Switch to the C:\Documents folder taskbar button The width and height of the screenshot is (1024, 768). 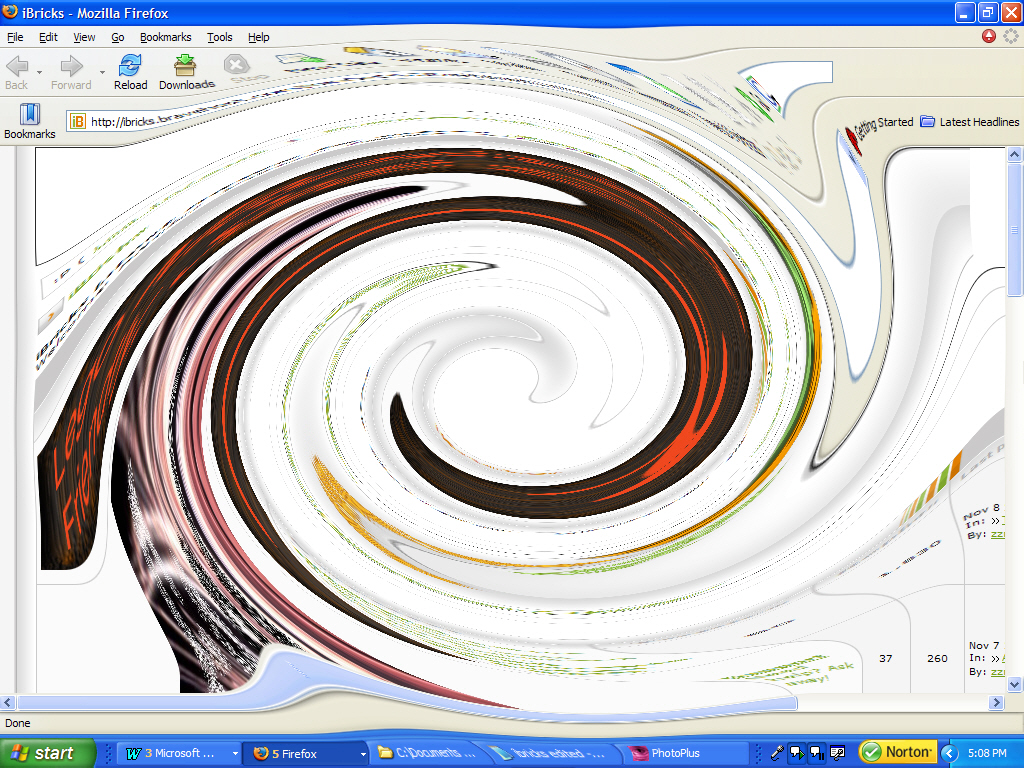pyautogui.click(x=428, y=753)
